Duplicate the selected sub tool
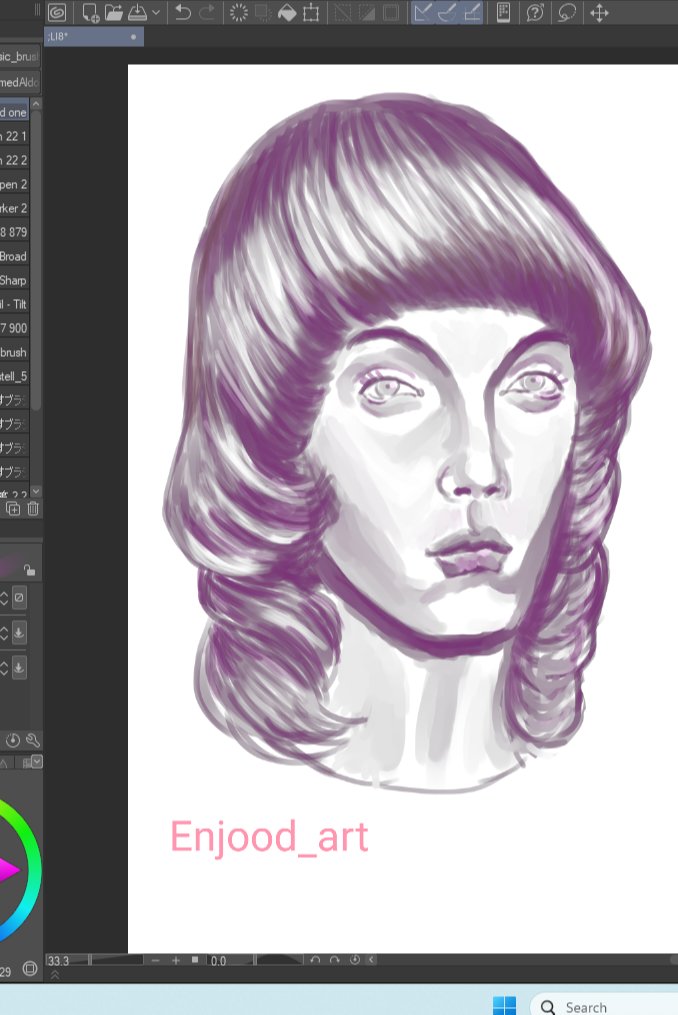 12,509
